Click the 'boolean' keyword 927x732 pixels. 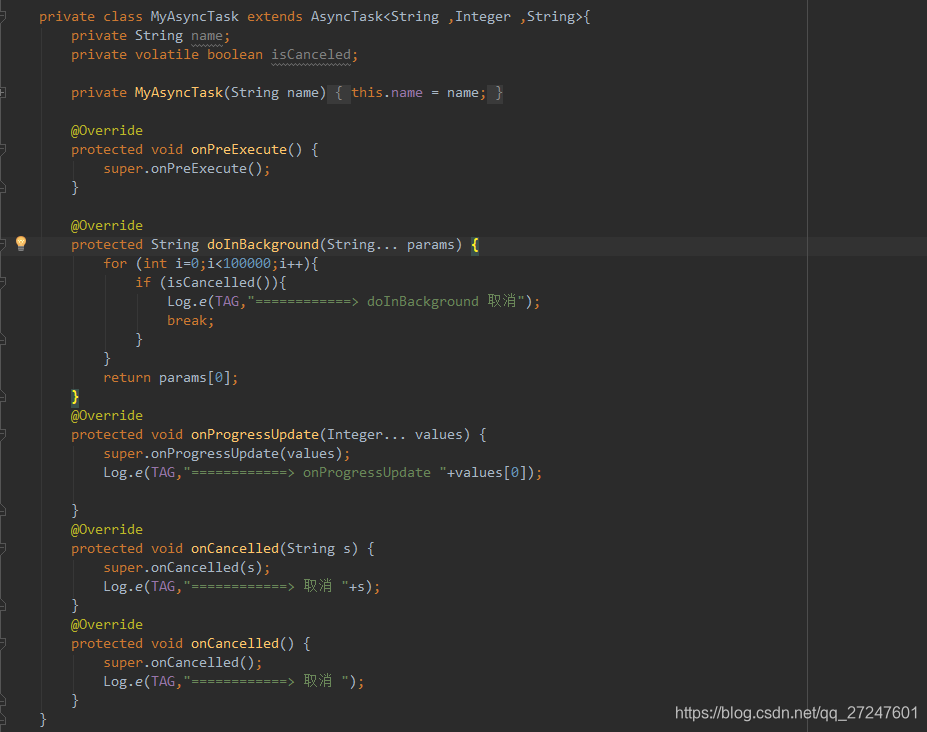pyautogui.click(x=235, y=55)
